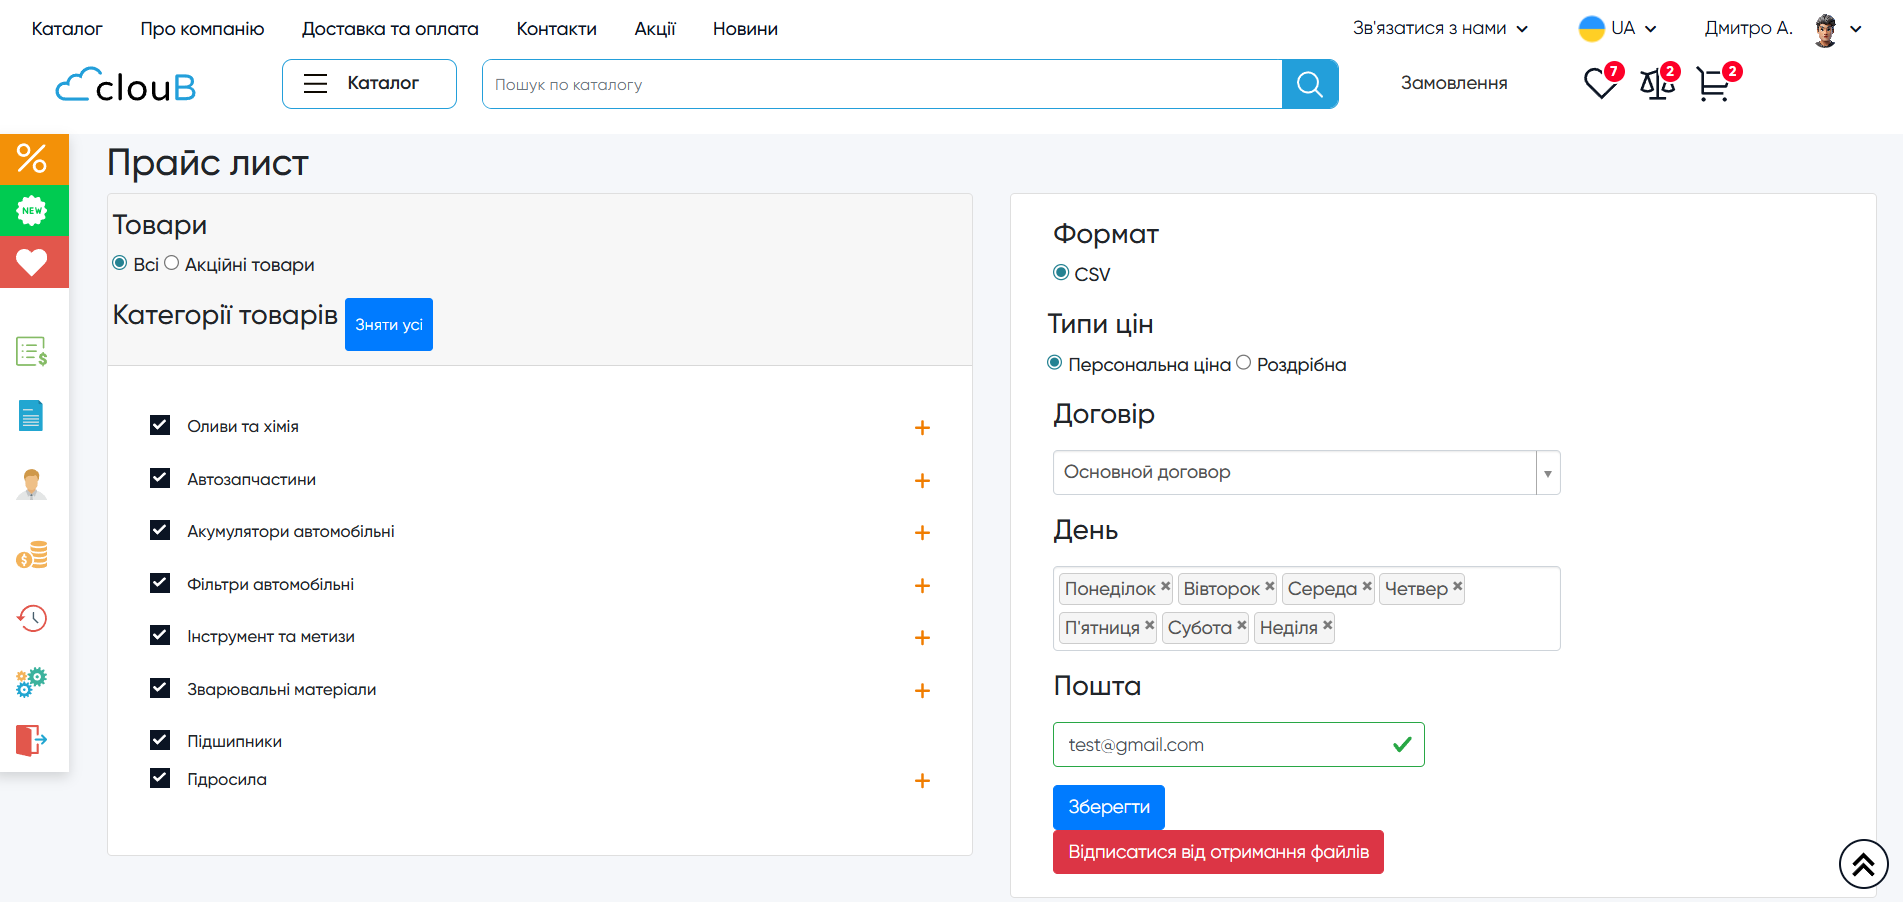
Task: Remove the Субота day tag
Action: pyautogui.click(x=1241, y=625)
